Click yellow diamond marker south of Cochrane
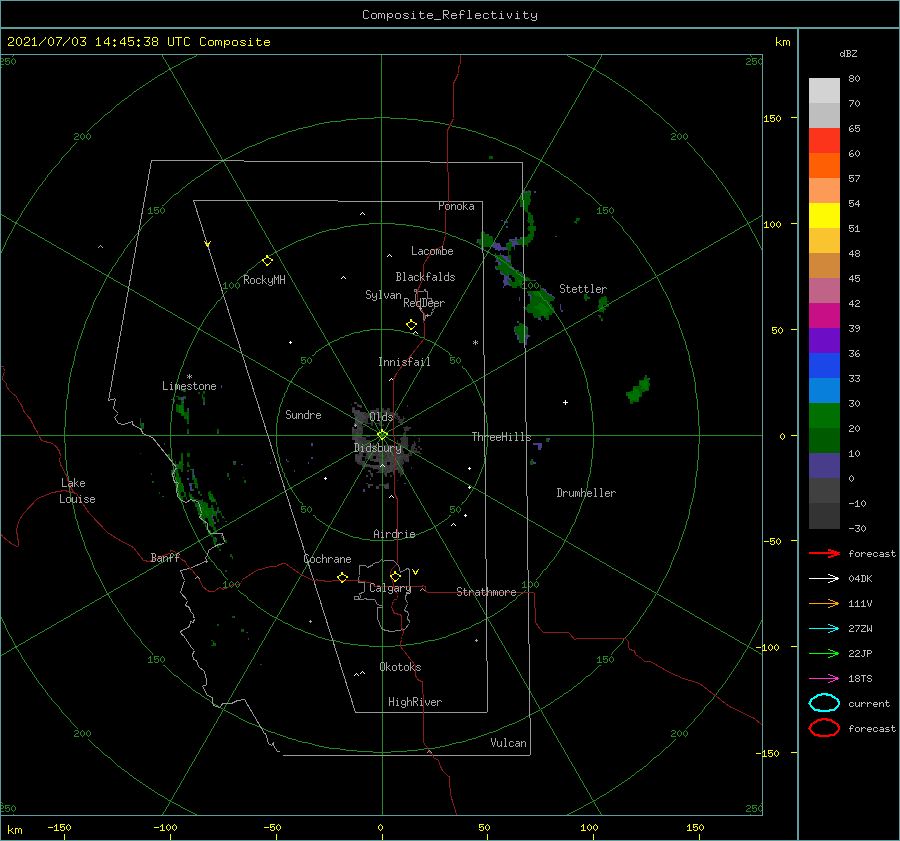The width and height of the screenshot is (900, 841). (x=342, y=578)
